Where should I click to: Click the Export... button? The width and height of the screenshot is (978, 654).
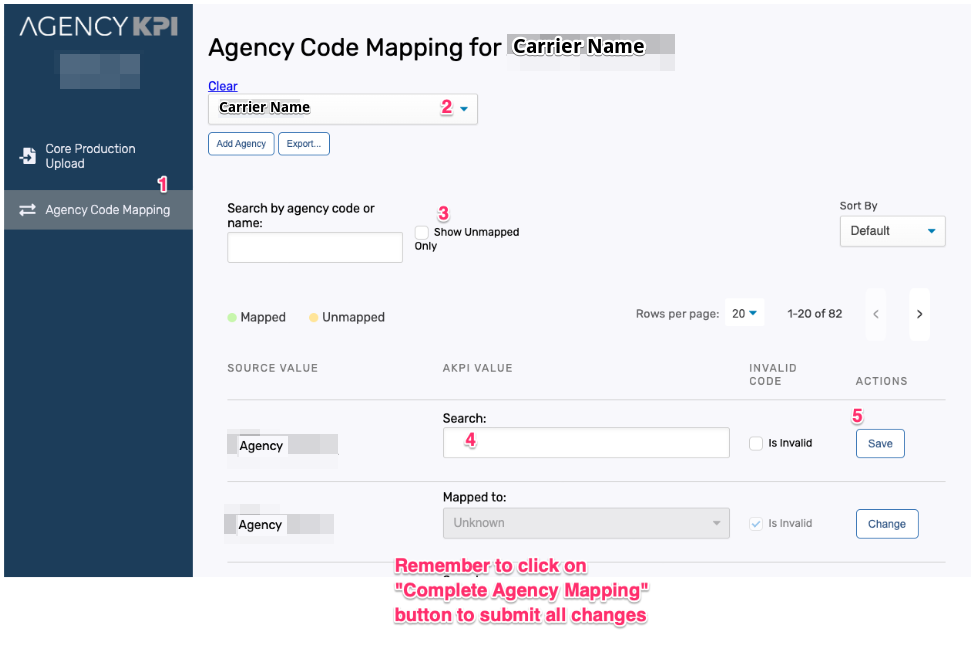[x=304, y=144]
